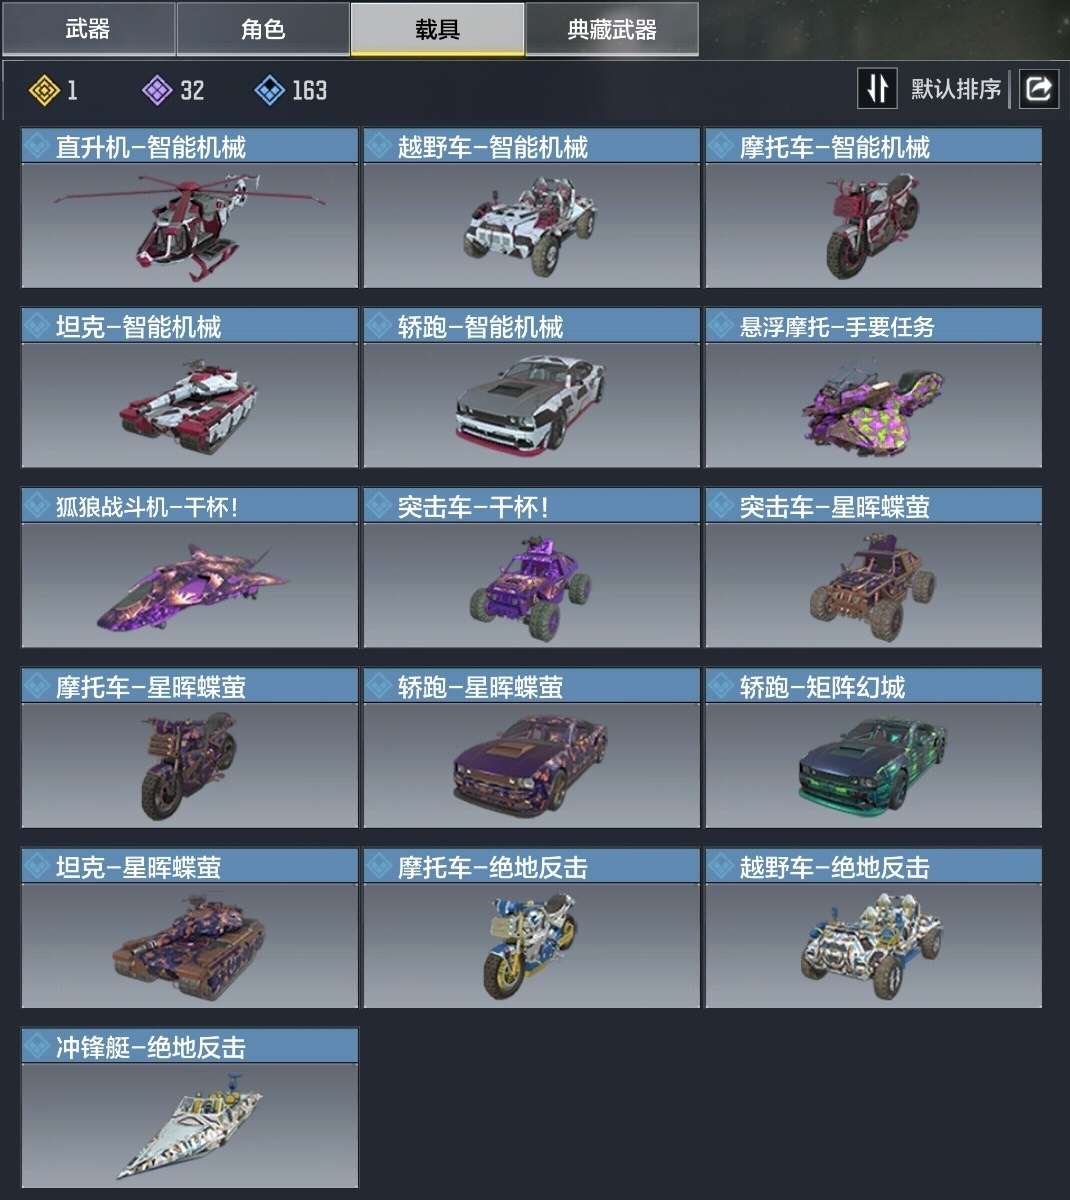
Task: Click the gold legendary rarity icon
Action: point(45,91)
